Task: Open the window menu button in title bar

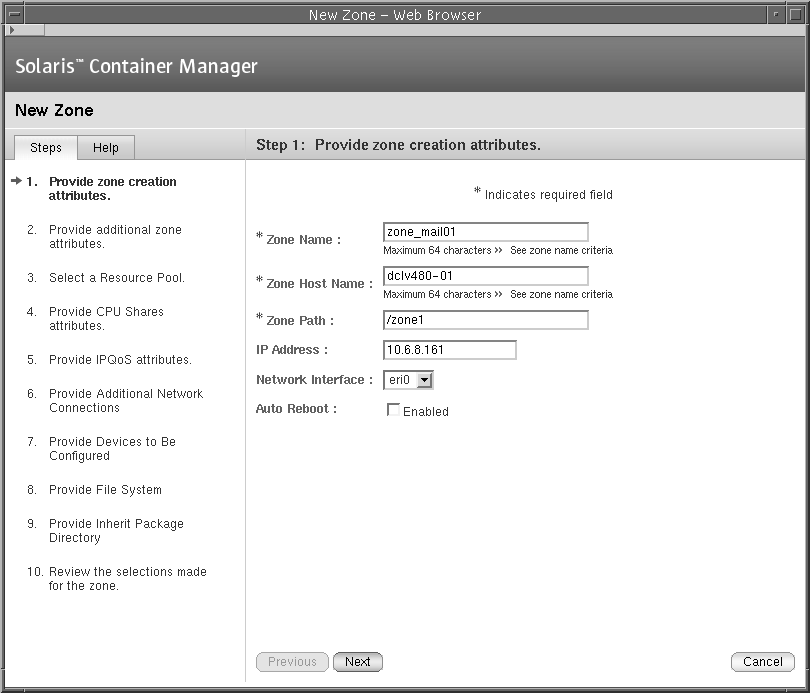Action: click(14, 14)
